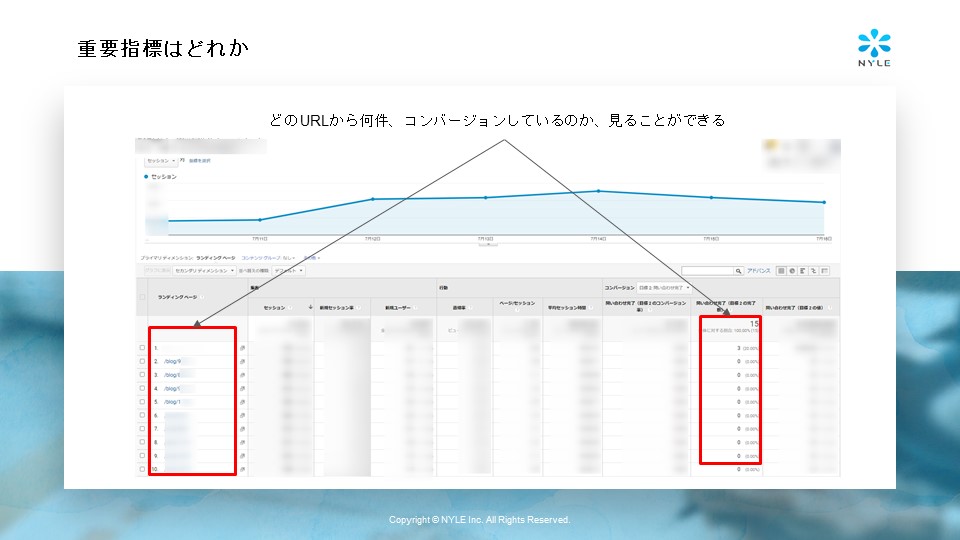Open row 5 external link icon

tap(242, 402)
